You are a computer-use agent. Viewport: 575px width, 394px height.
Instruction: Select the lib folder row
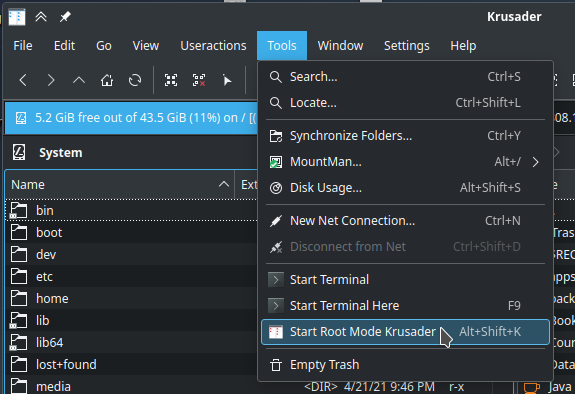coord(131,321)
